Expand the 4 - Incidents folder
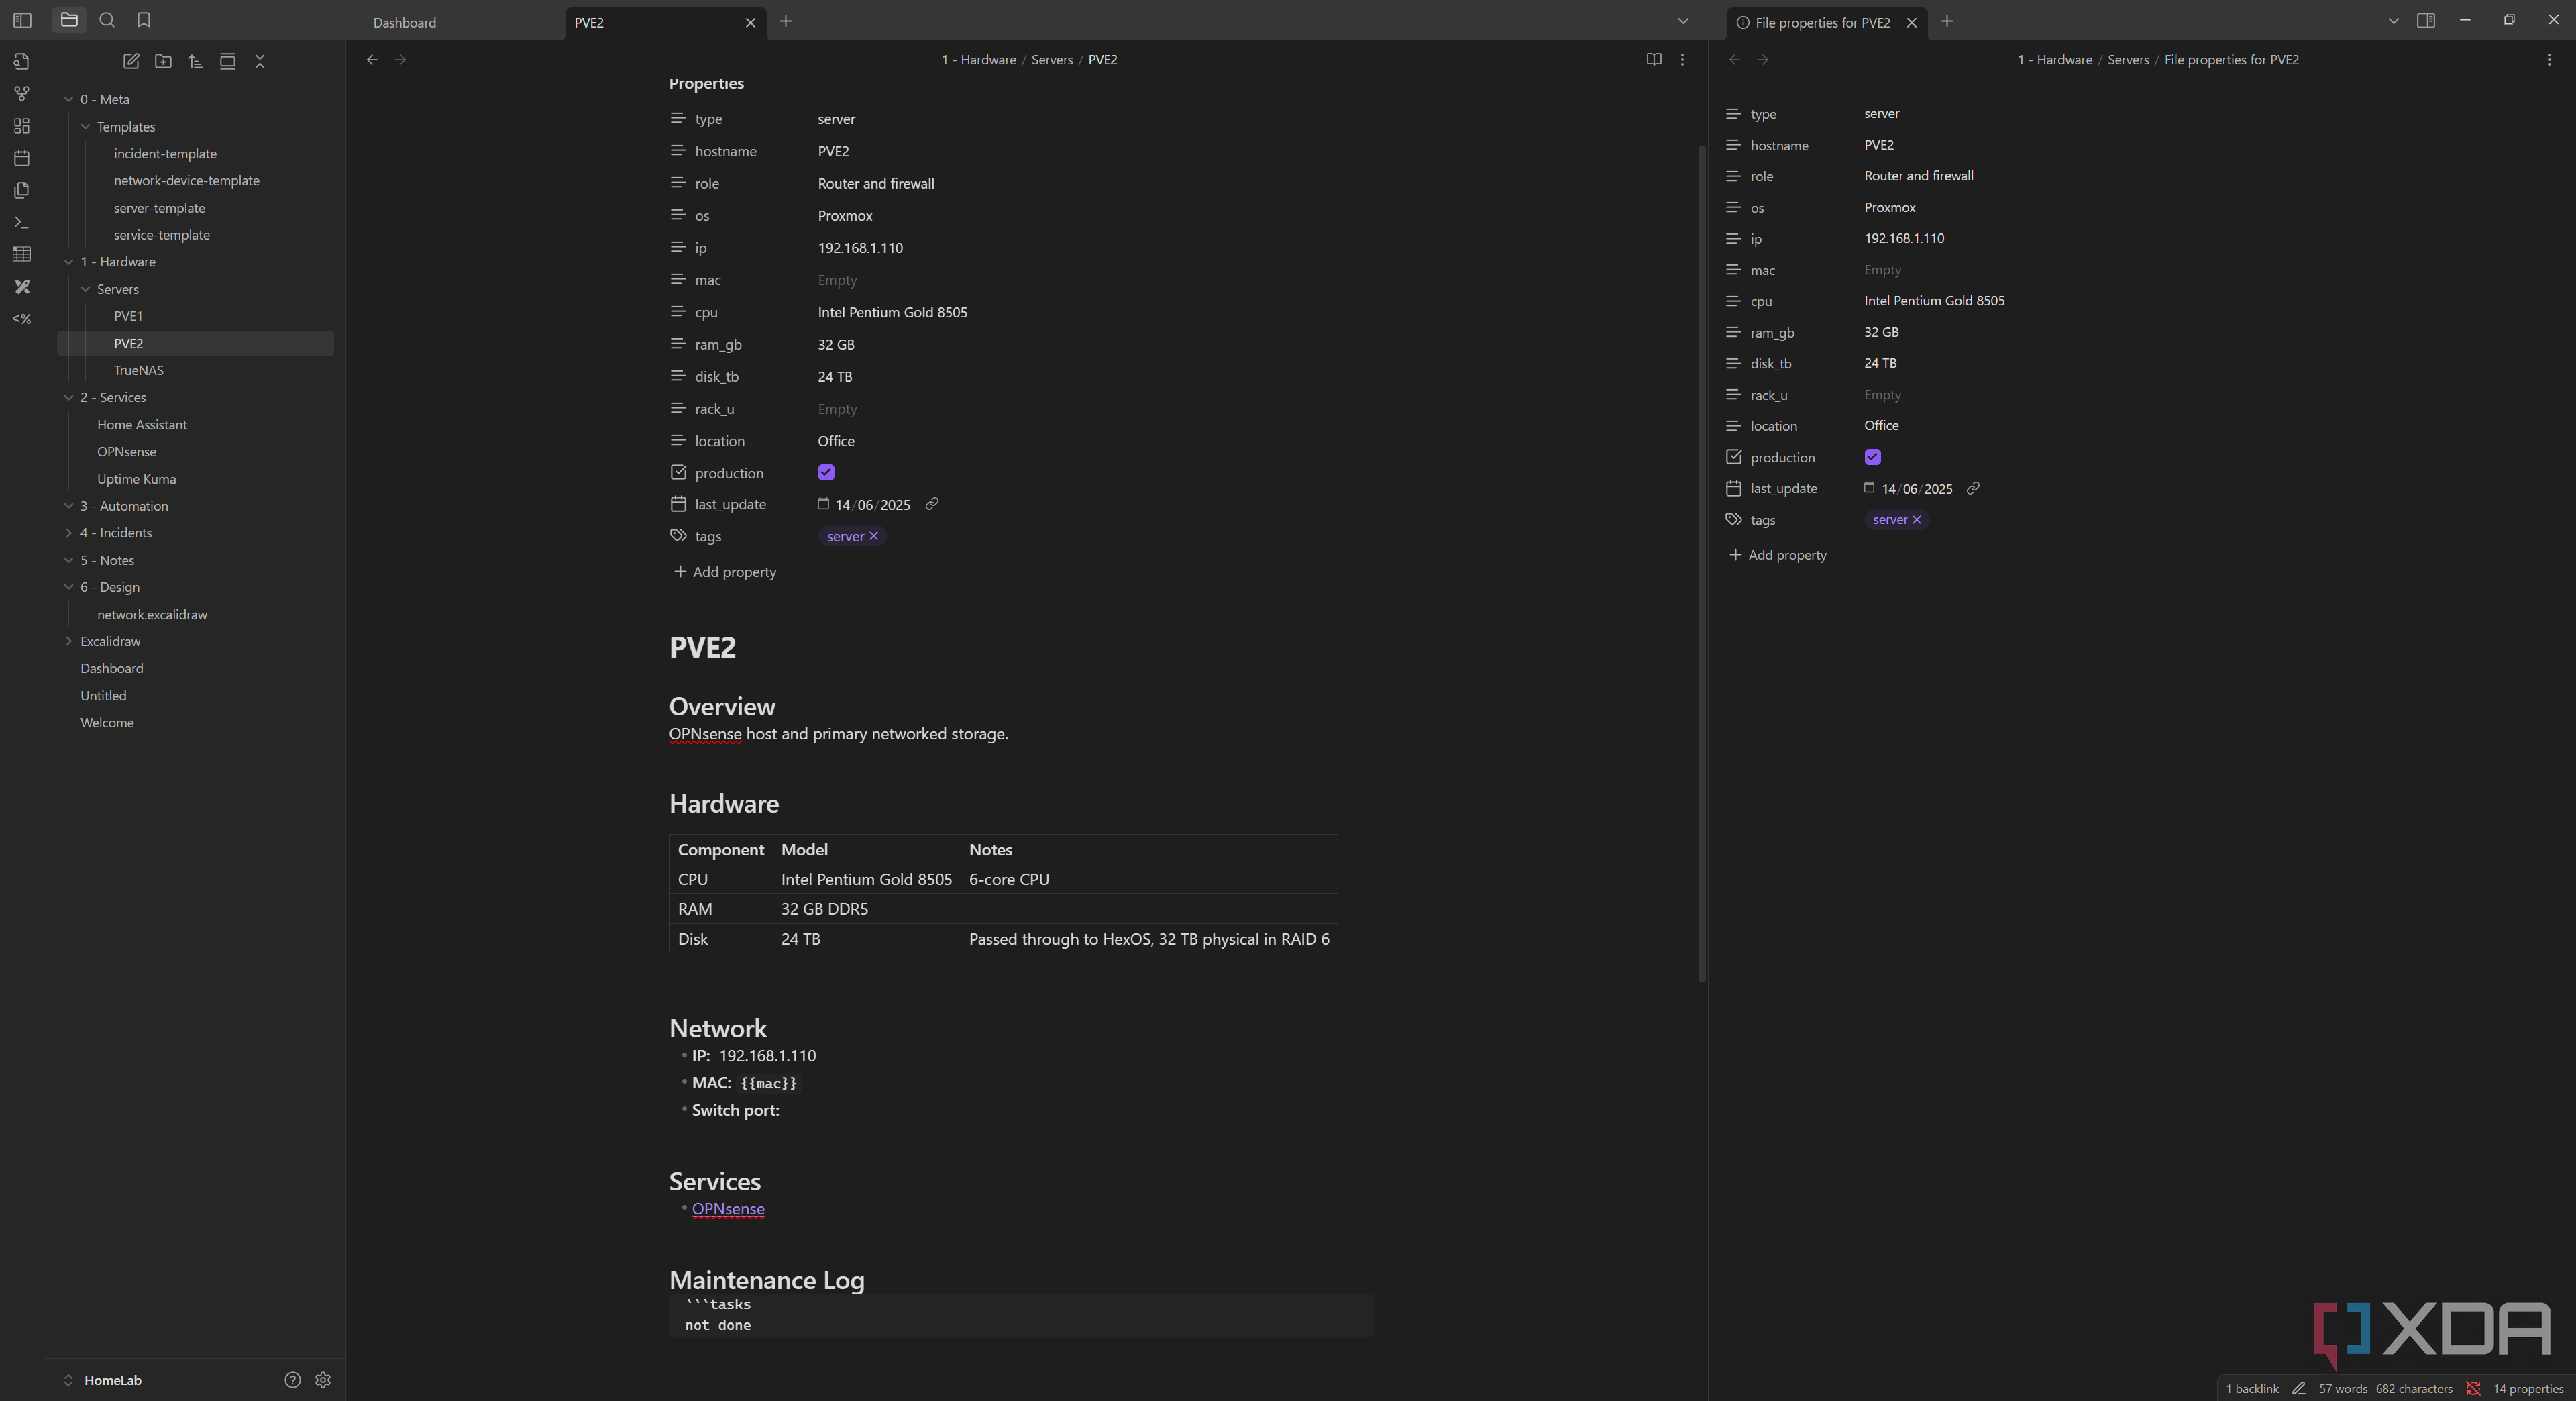This screenshot has height=1401, width=2576. 69,533
